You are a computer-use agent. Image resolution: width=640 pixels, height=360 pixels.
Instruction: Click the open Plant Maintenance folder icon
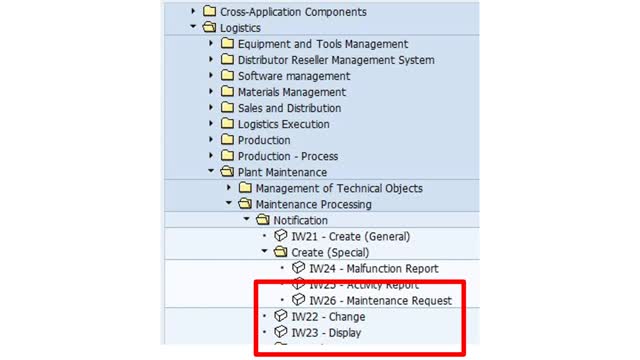pyautogui.click(x=227, y=172)
